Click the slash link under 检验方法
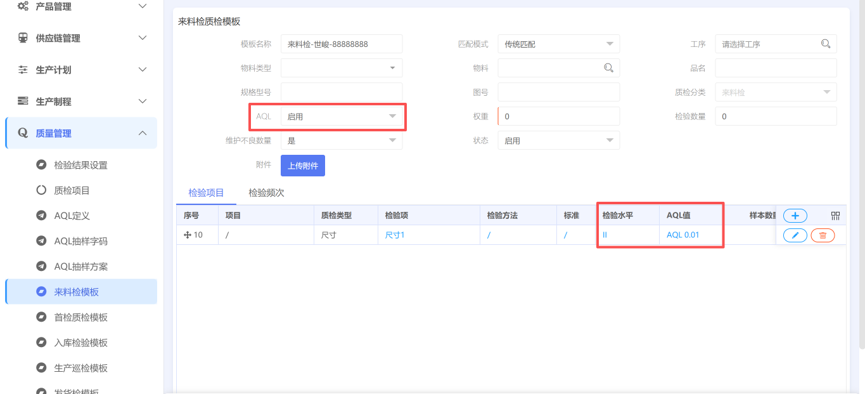The height and width of the screenshot is (394, 865). (x=488, y=235)
